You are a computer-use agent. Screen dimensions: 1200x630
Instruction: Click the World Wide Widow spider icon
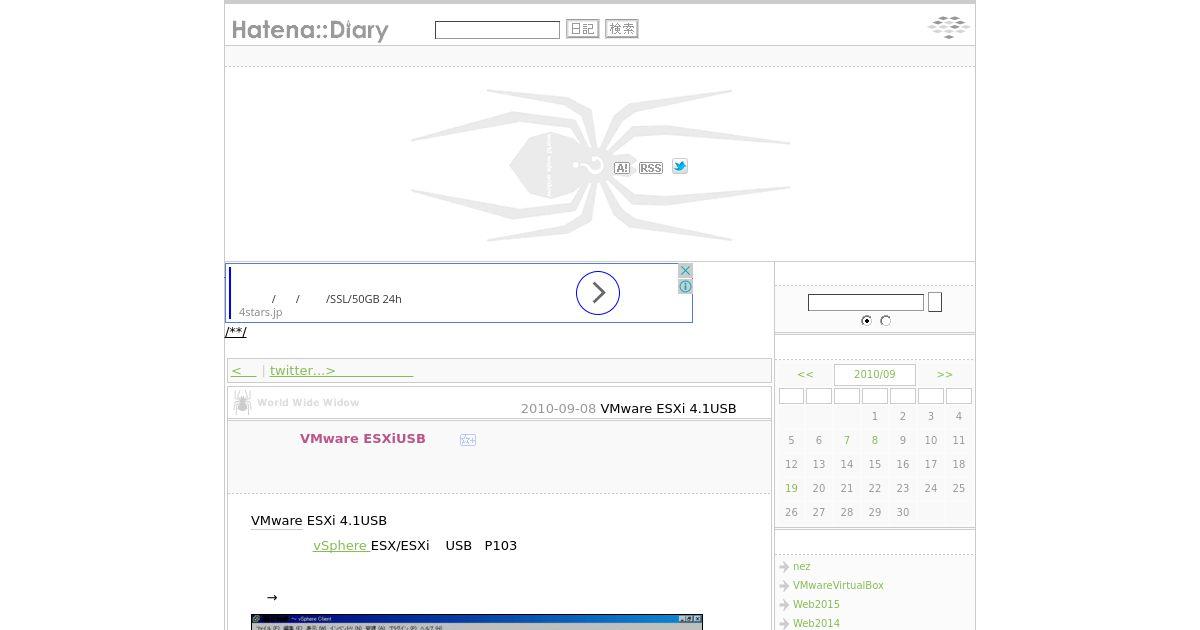(x=242, y=402)
